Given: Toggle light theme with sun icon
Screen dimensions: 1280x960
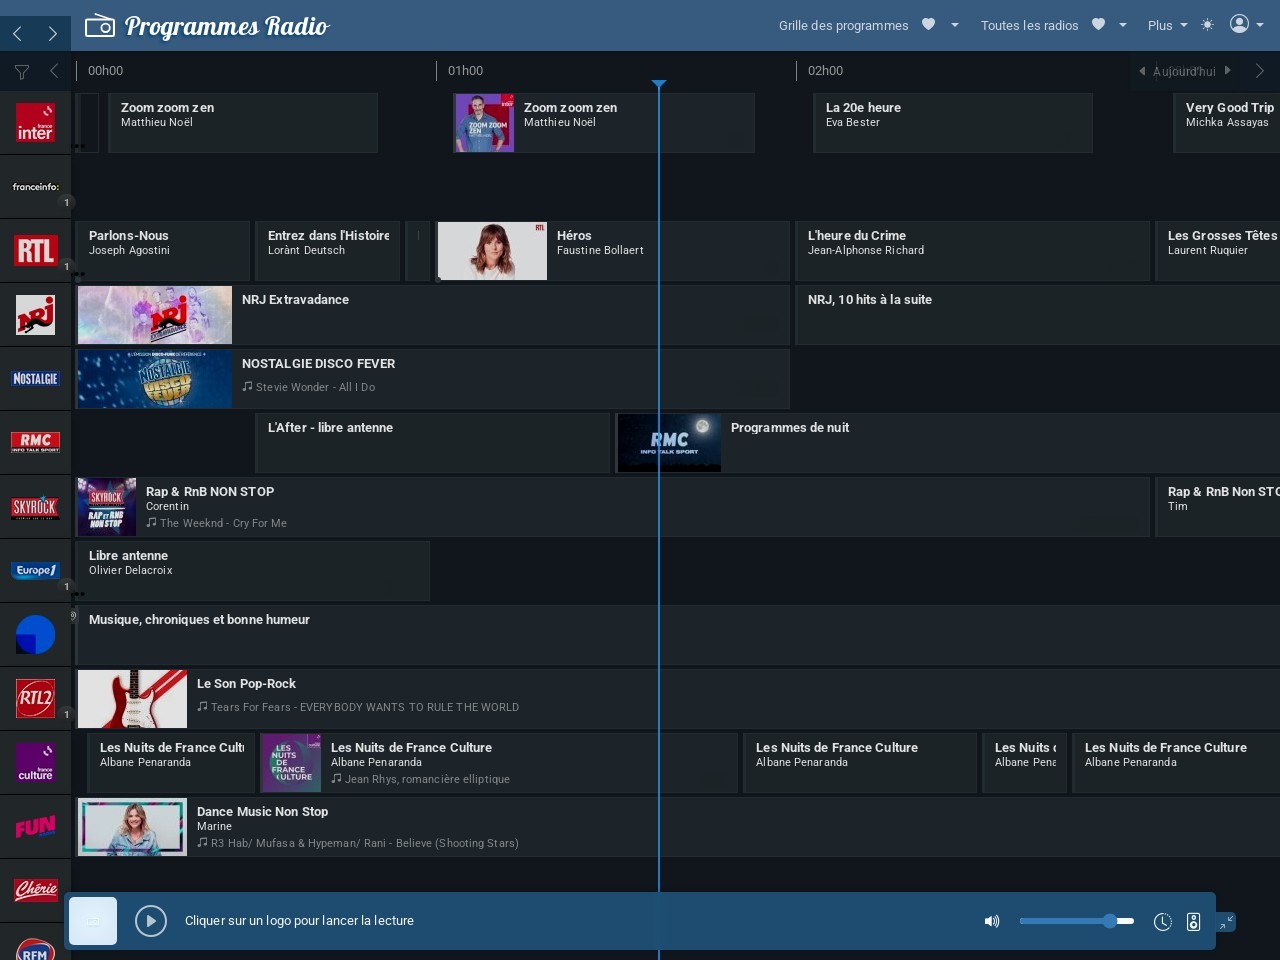Looking at the screenshot, I should coord(1207,25).
